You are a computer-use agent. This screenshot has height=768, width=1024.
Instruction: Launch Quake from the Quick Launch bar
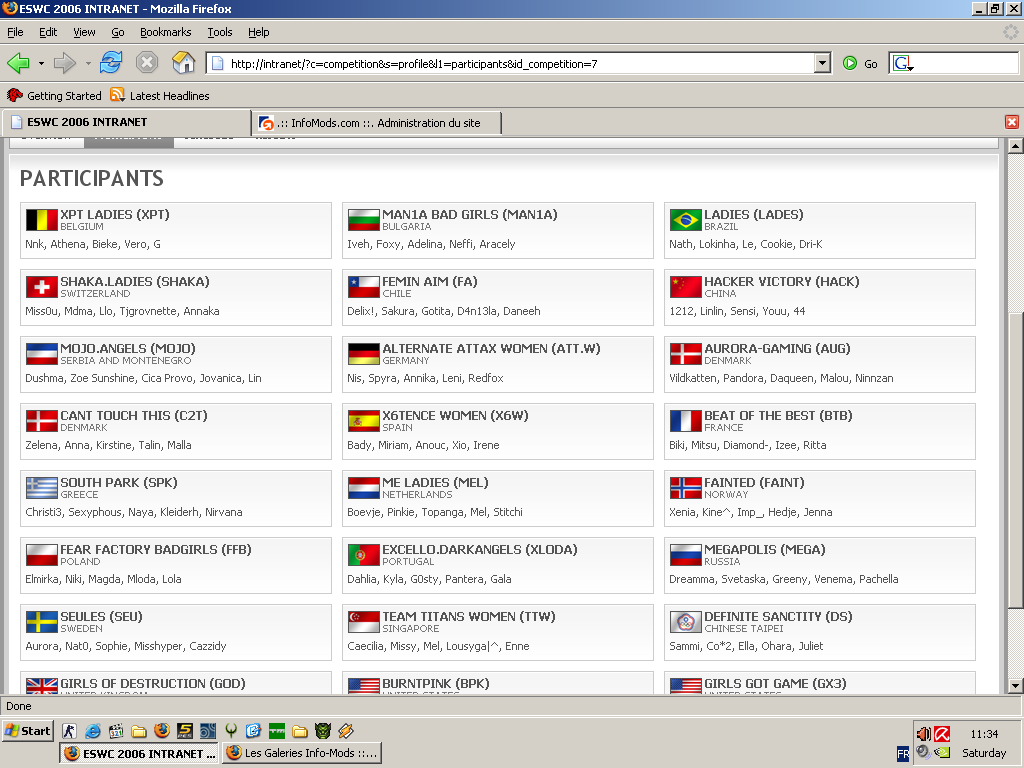231,731
